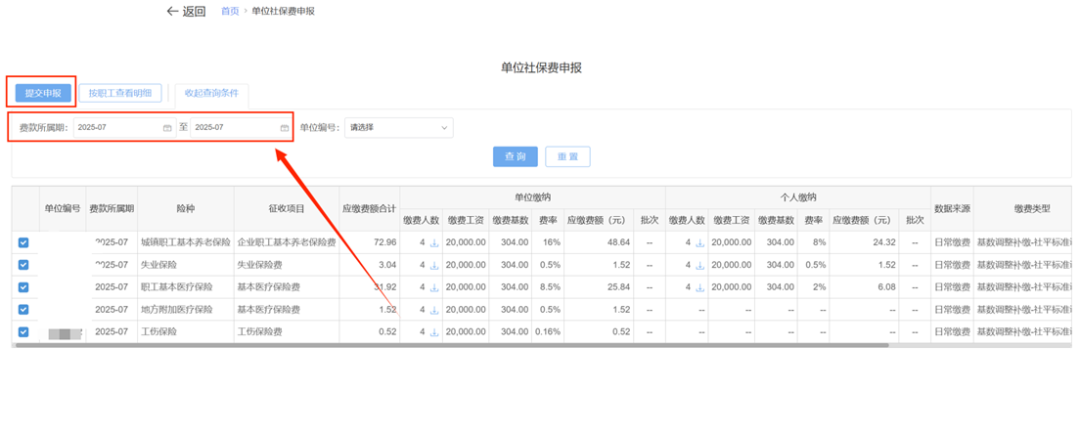Click the back arrow 返回
Screen dimensions: 1080x433
click(185, 12)
